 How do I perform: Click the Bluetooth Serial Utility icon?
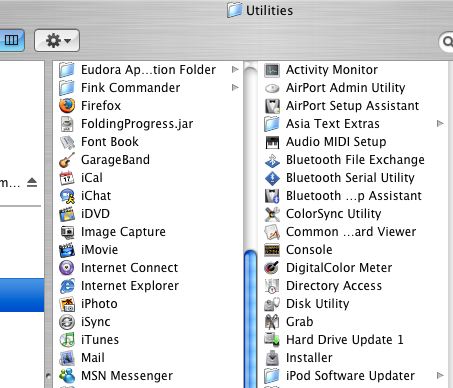coord(272,178)
